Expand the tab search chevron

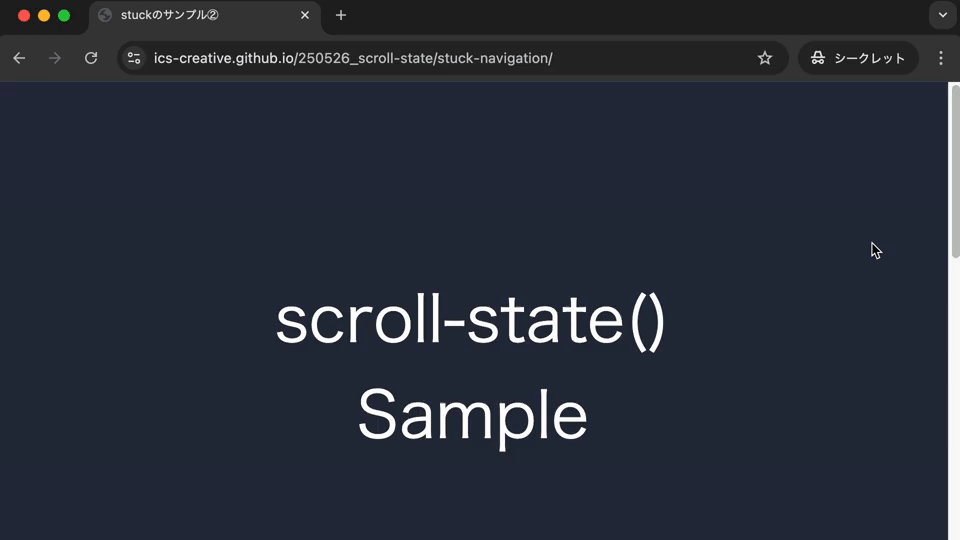[943, 15]
